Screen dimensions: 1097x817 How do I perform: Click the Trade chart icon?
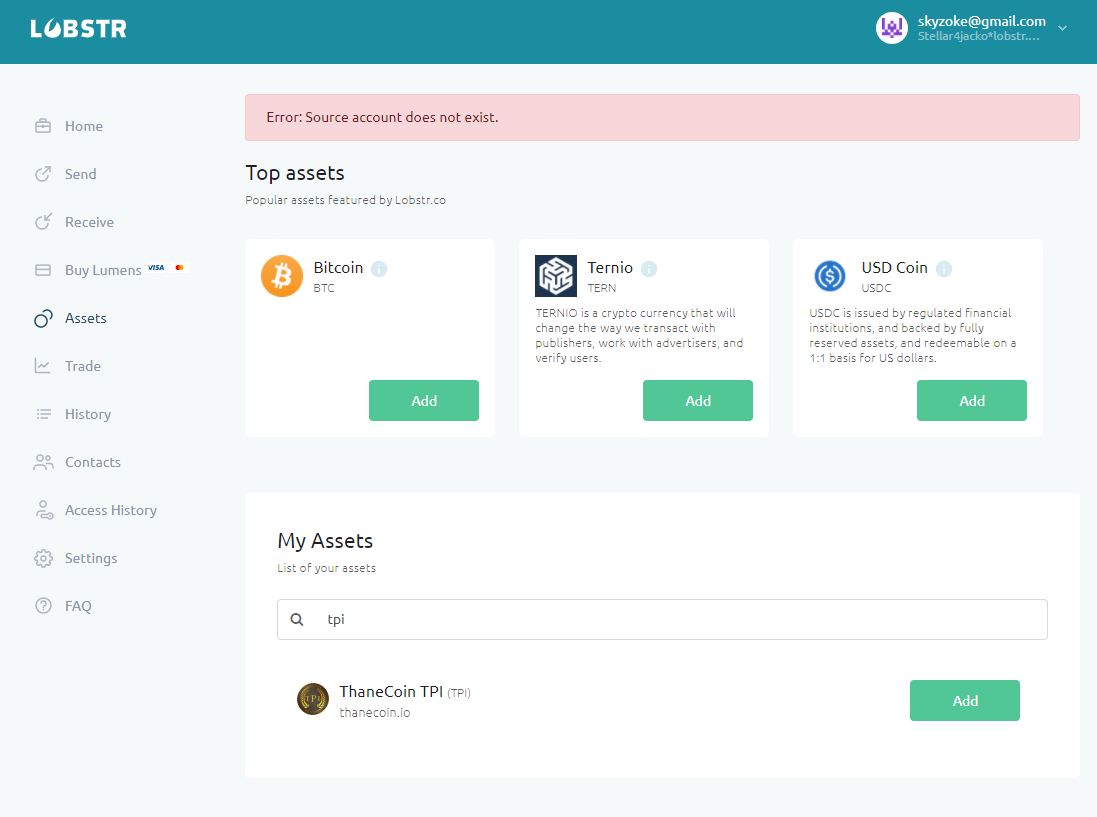point(43,366)
